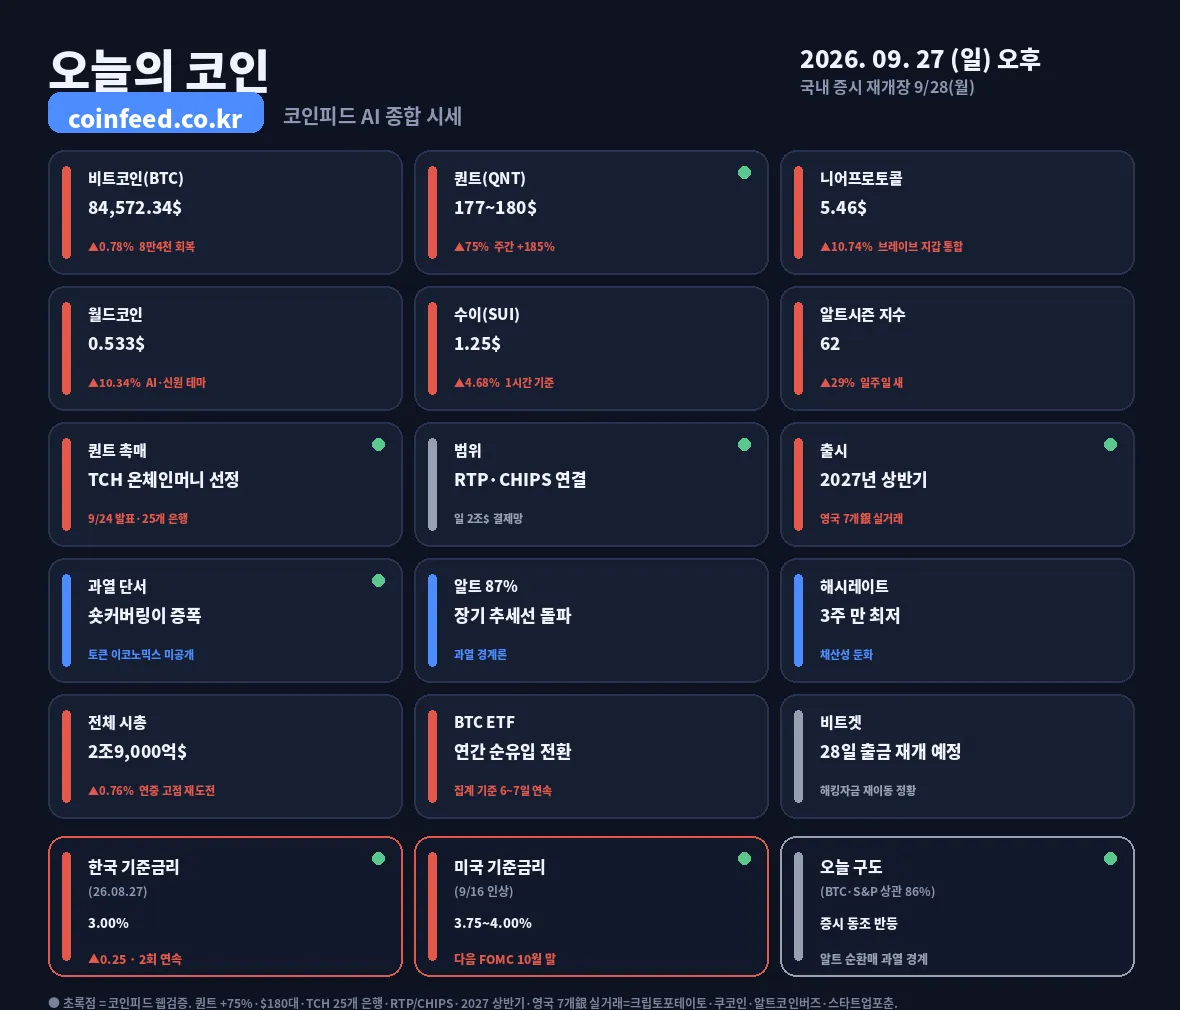Click the coinfeed.co.kr blue badge
This screenshot has width=1180, height=1010.
pos(156,114)
